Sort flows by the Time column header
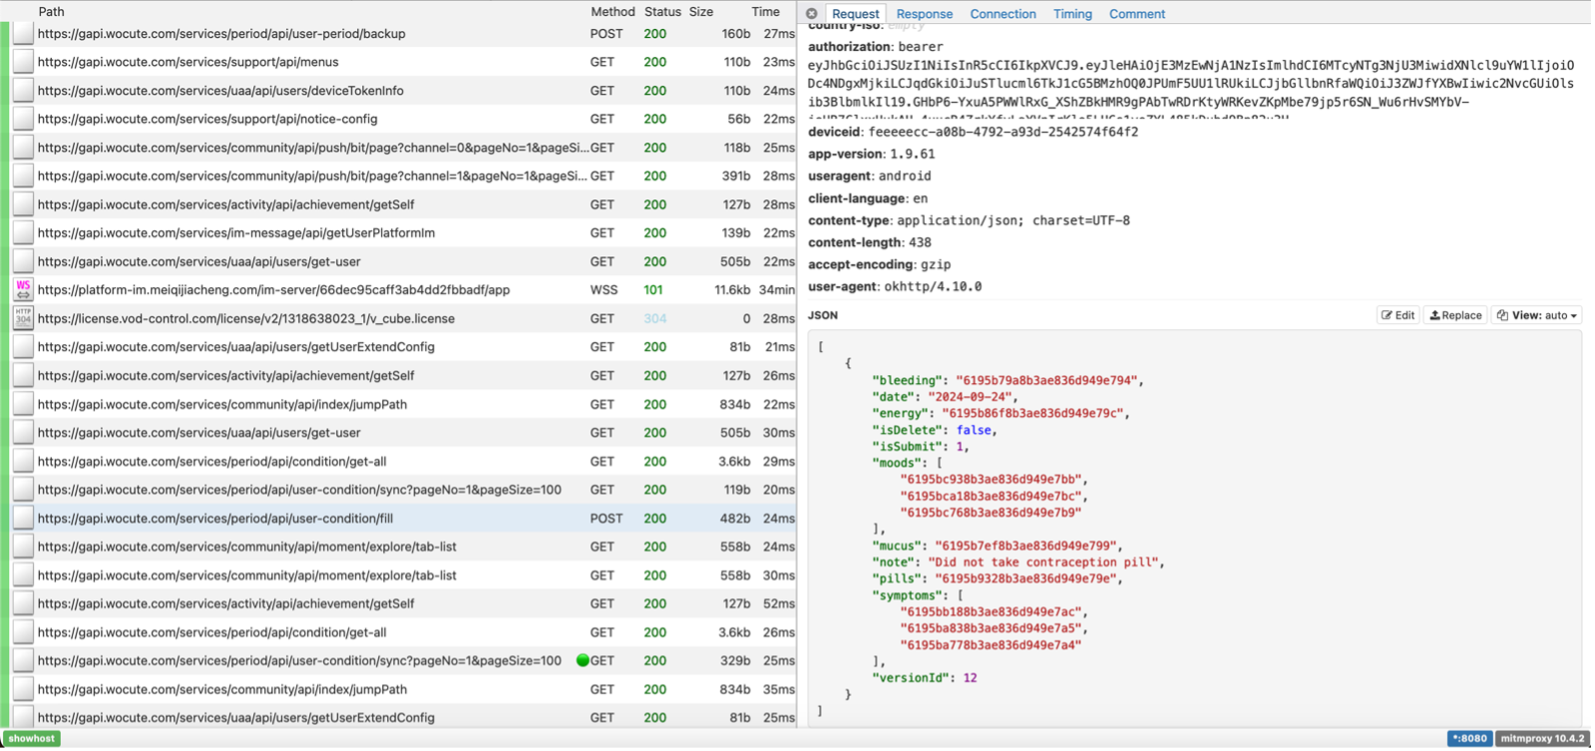 (765, 12)
